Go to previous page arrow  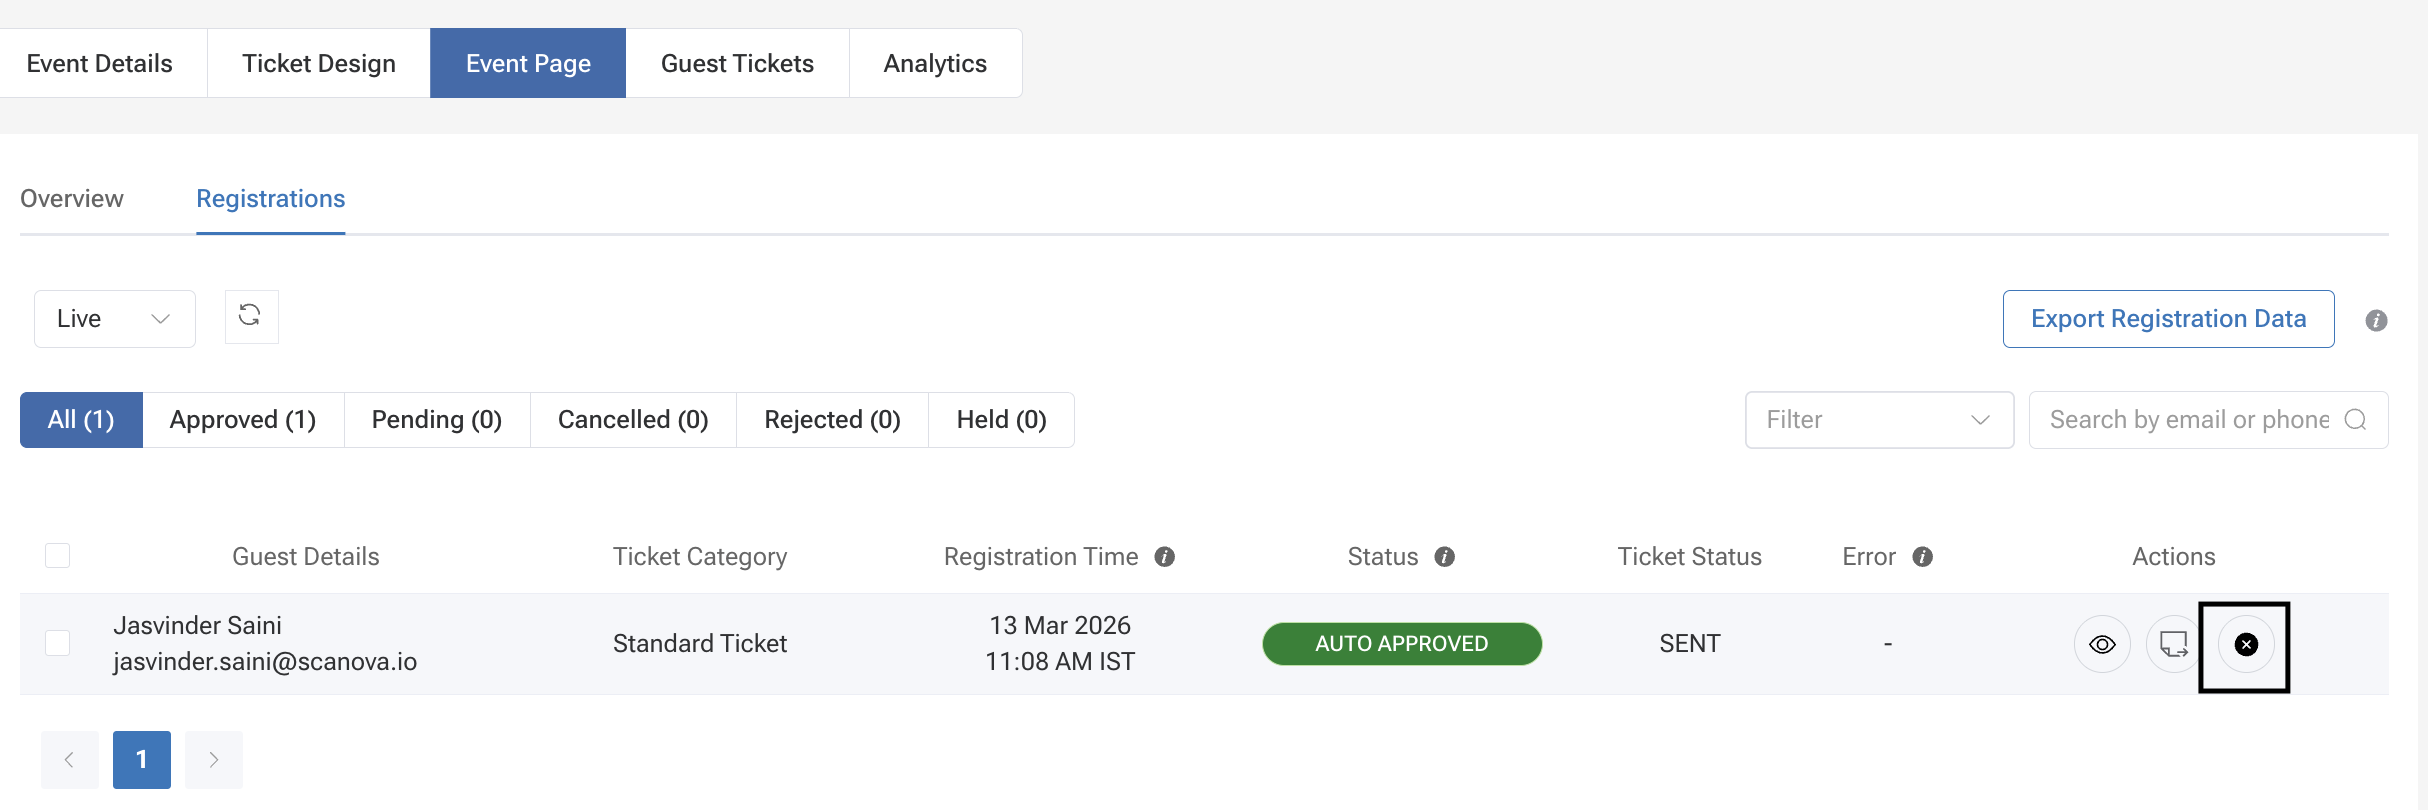[70, 760]
